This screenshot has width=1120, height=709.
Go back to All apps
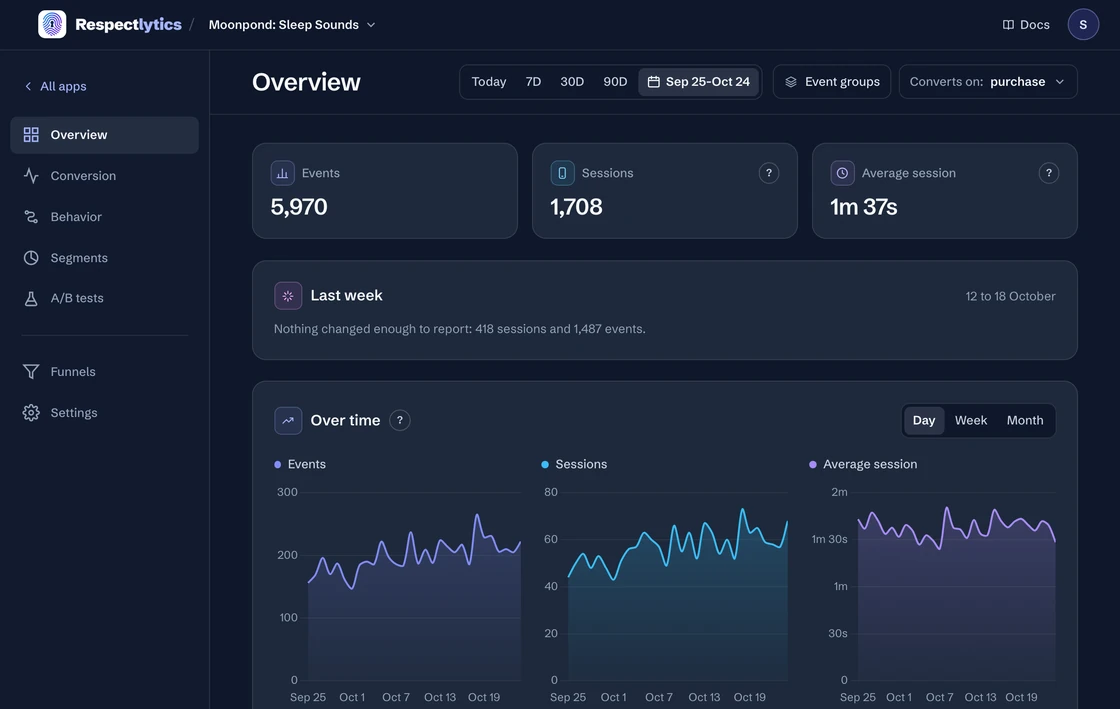pos(56,86)
